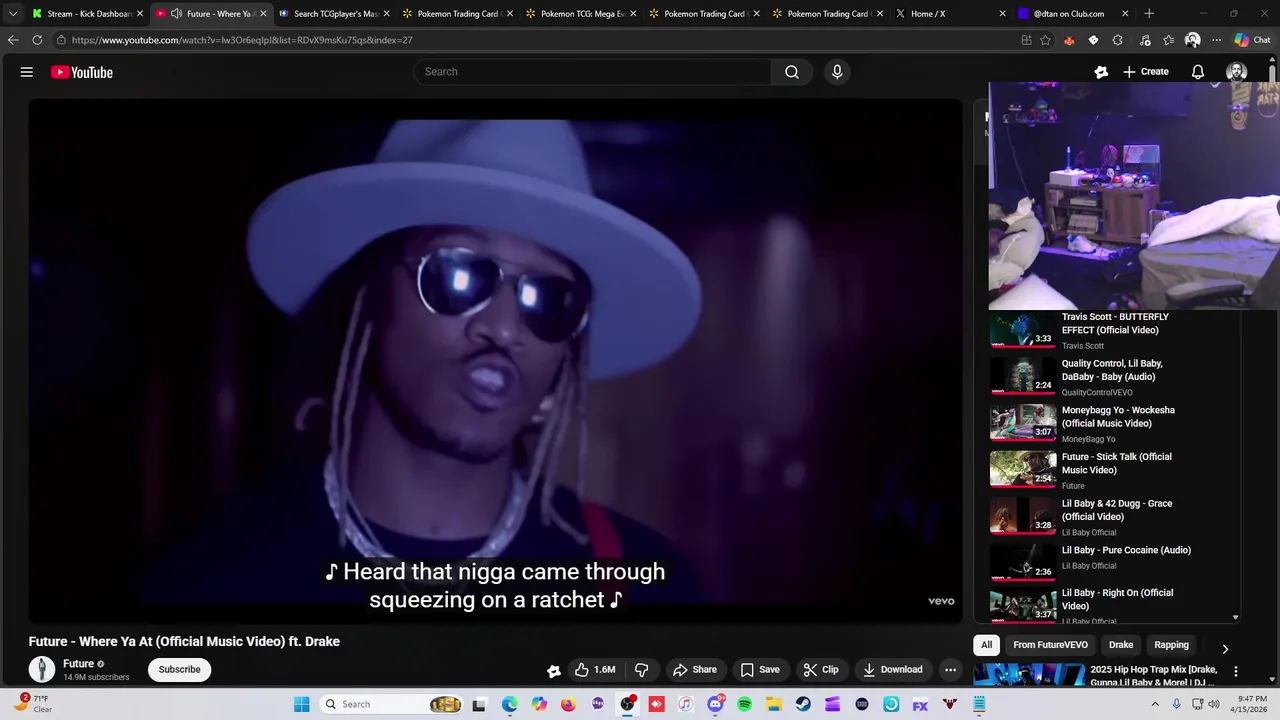Viewport: 1280px width, 720px height.
Task: Click the Future channel name link
Action: pyautogui.click(x=78, y=663)
